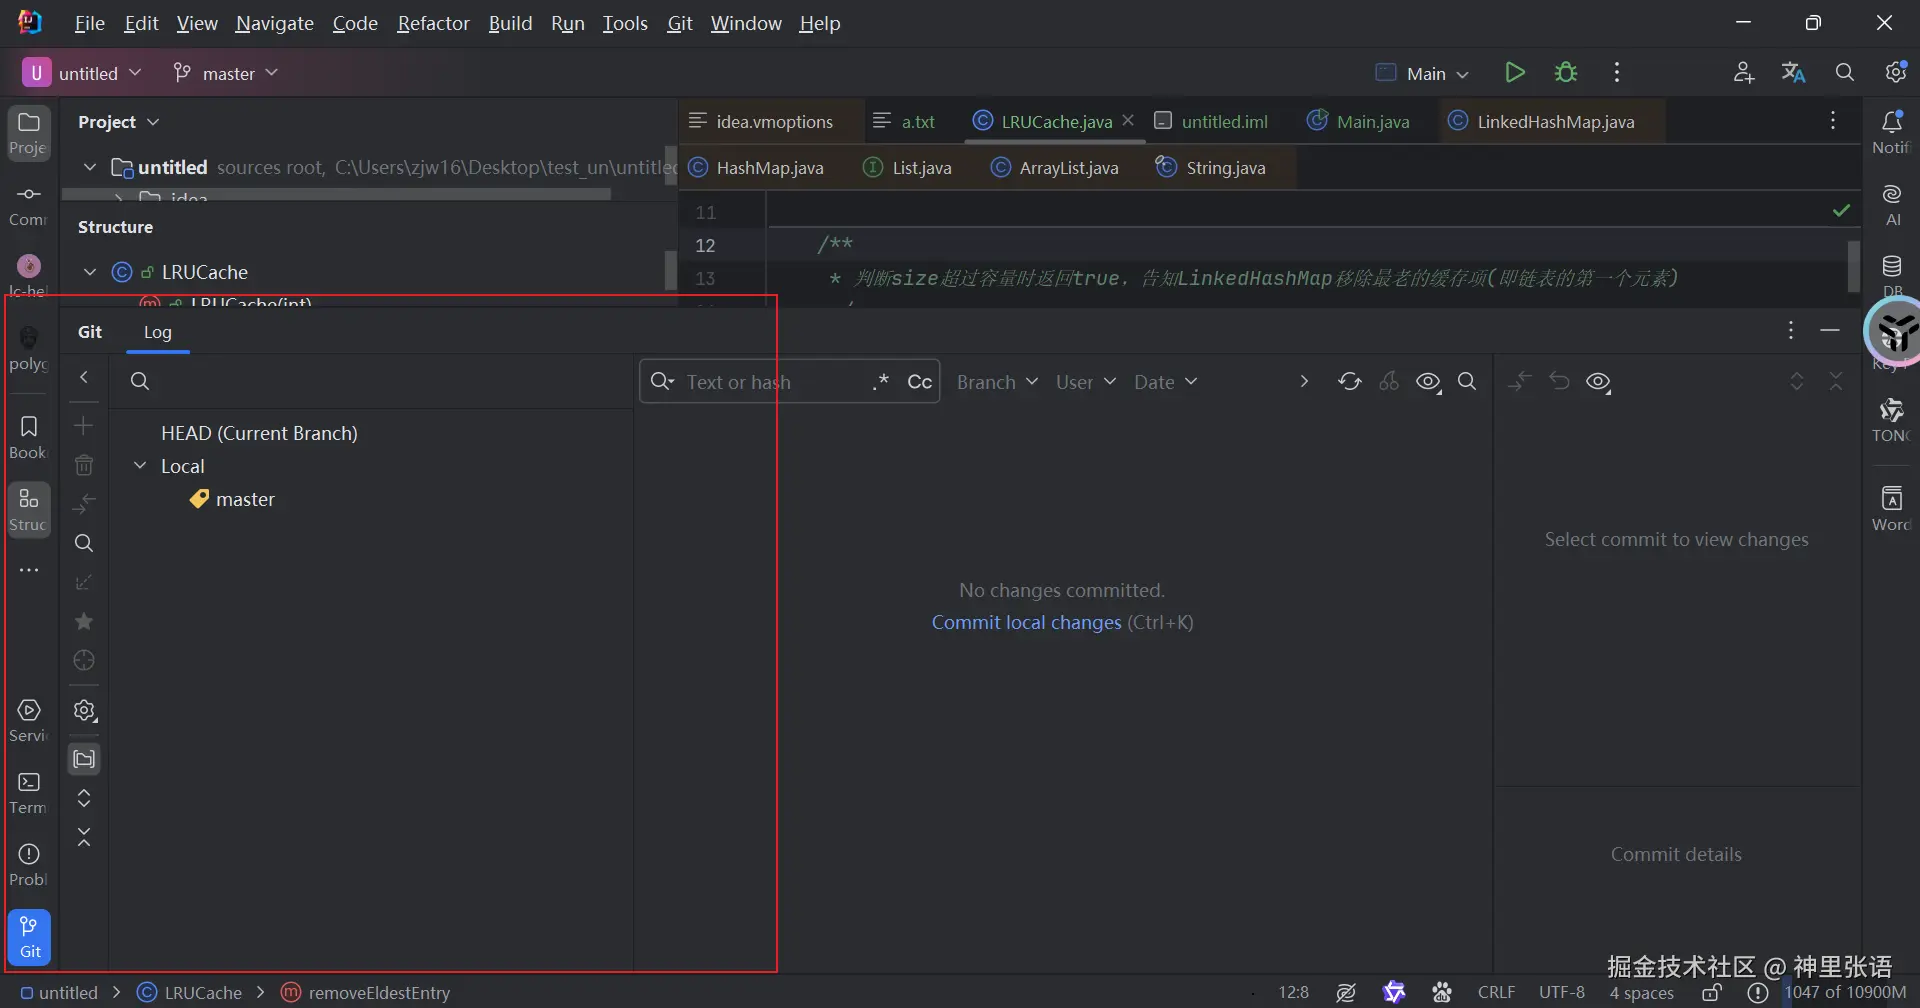Click the UTF-8 encoding in status bar
The image size is (1920, 1008).
[x=1562, y=992]
